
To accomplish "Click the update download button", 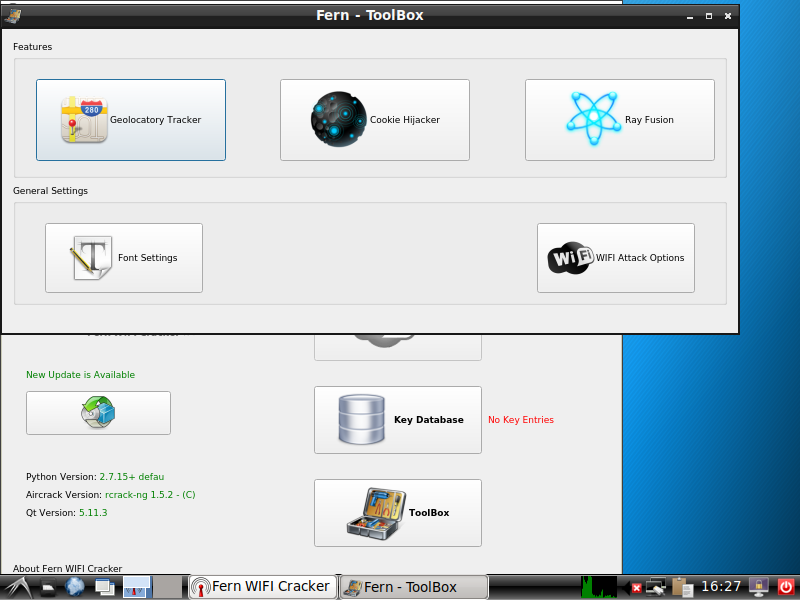I will (98, 413).
